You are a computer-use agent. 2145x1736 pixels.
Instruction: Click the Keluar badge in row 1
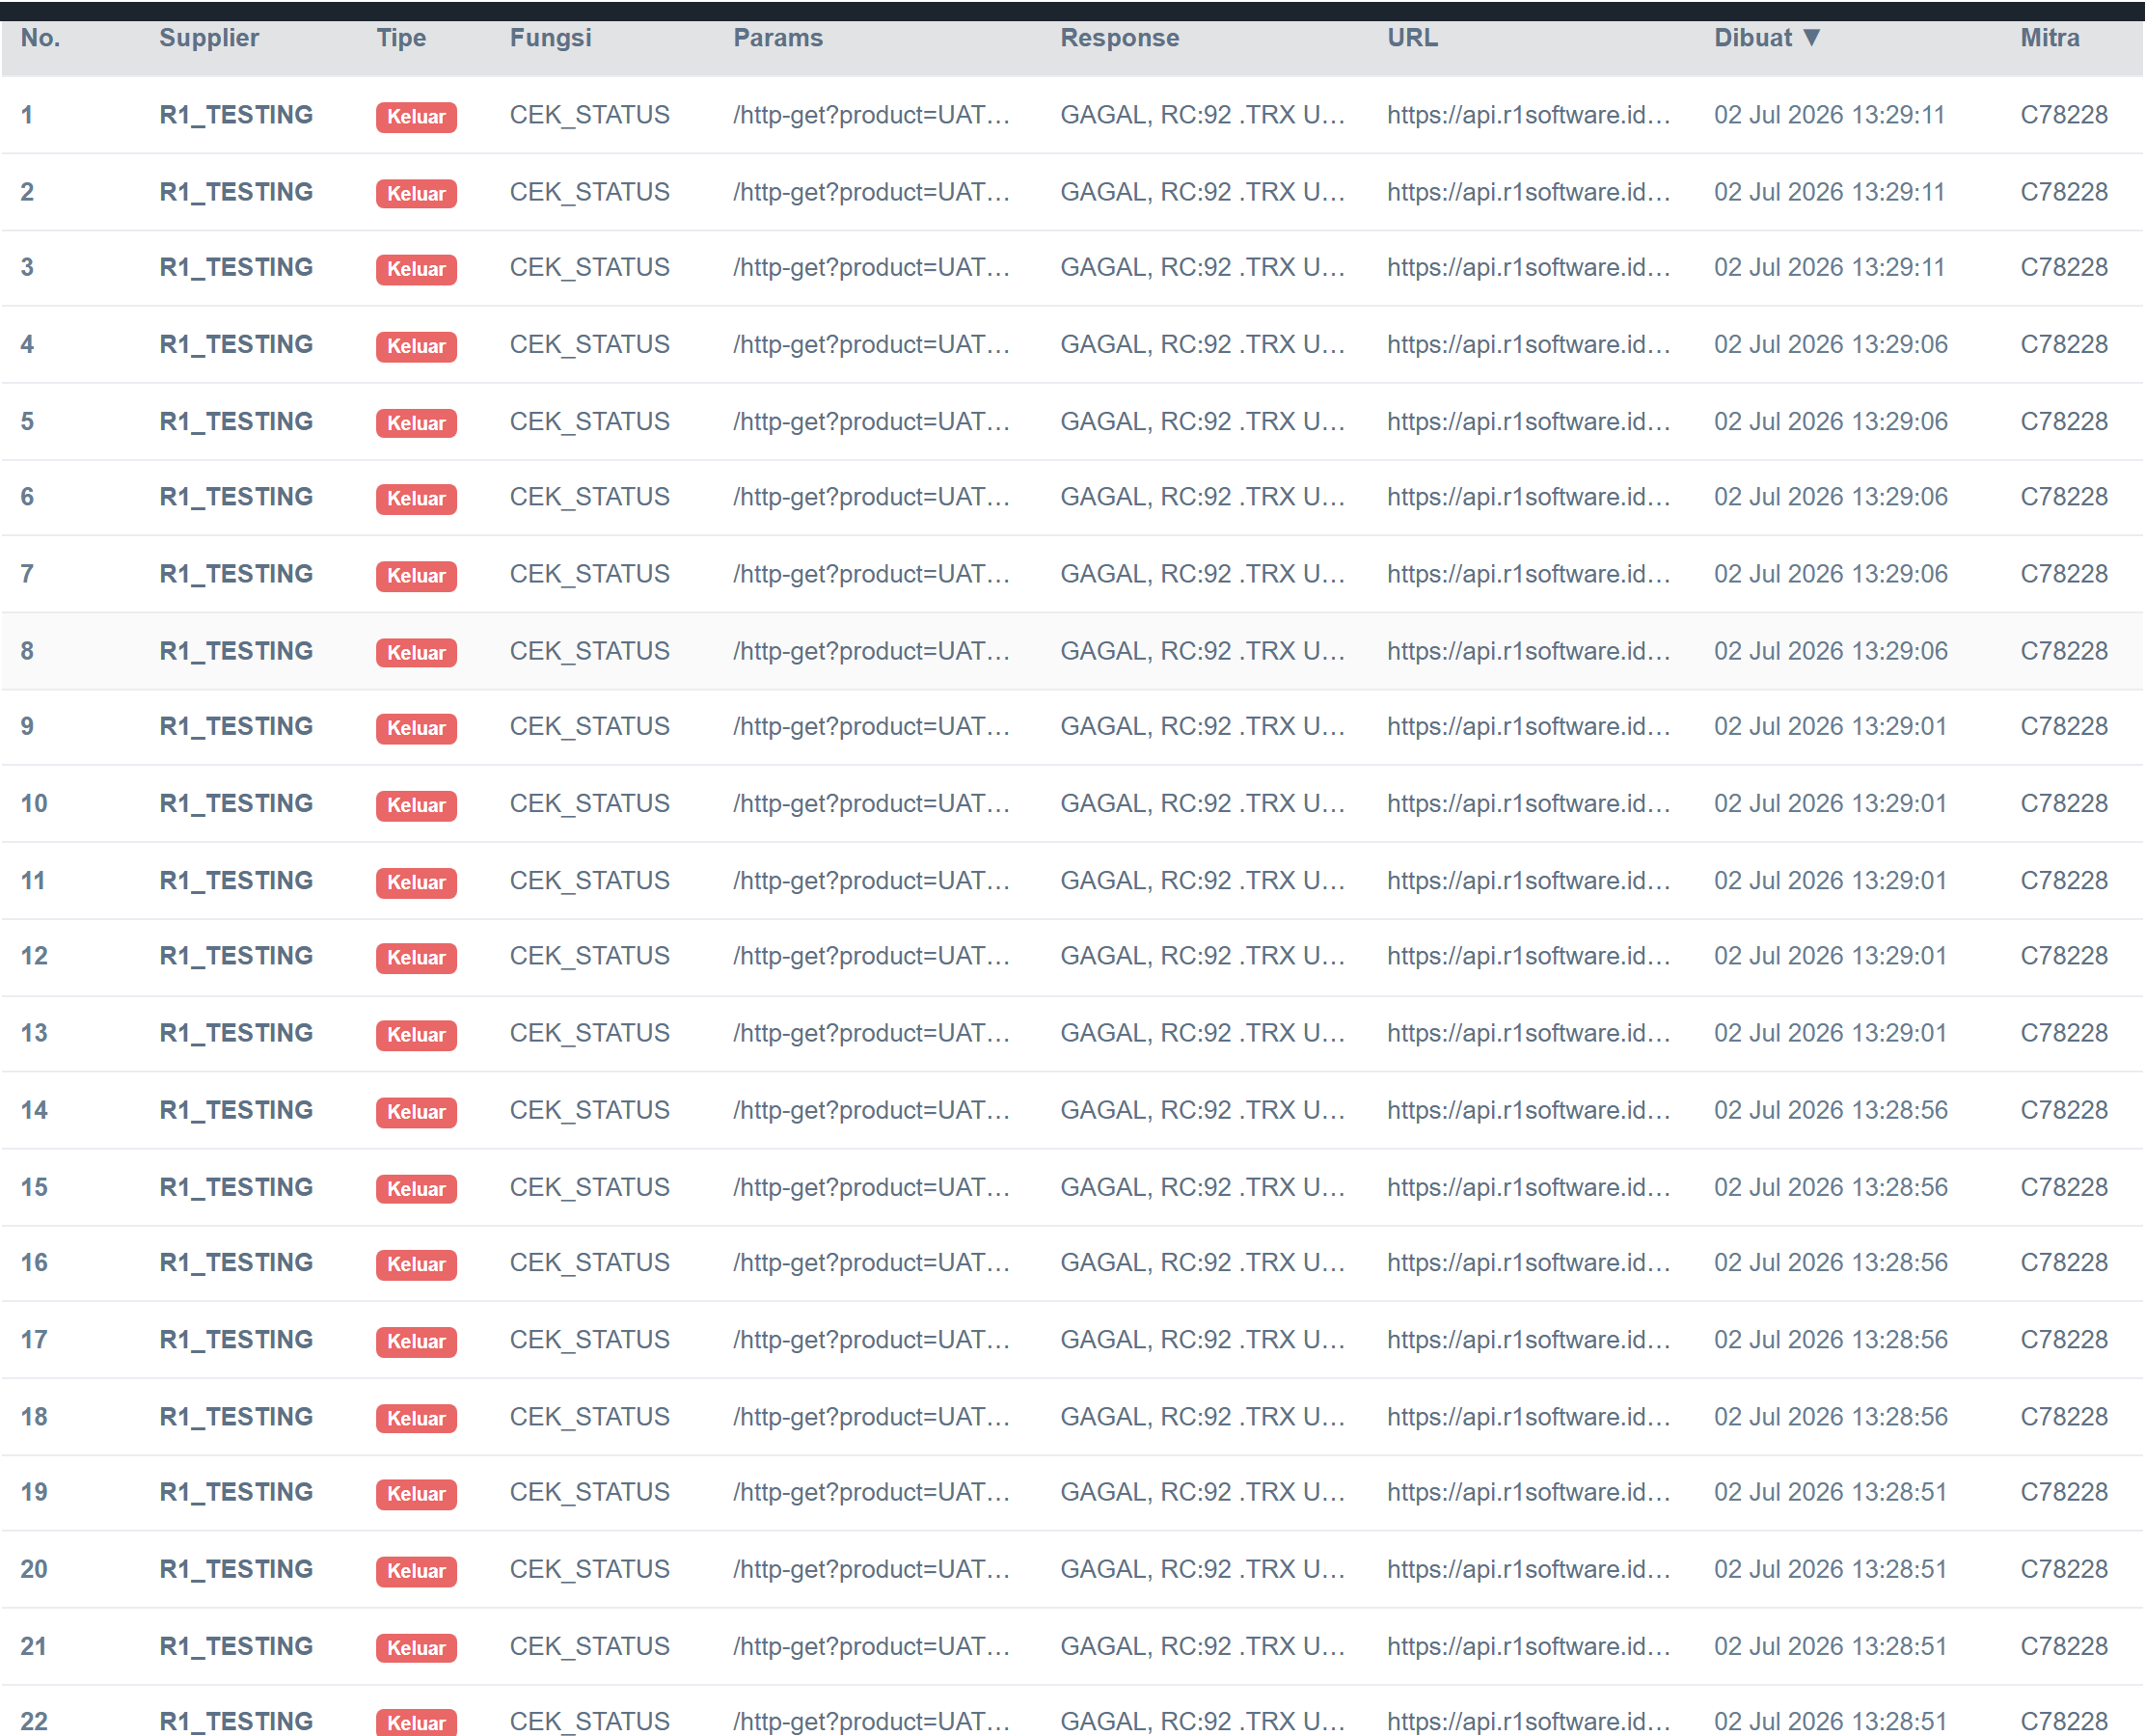[x=416, y=117]
